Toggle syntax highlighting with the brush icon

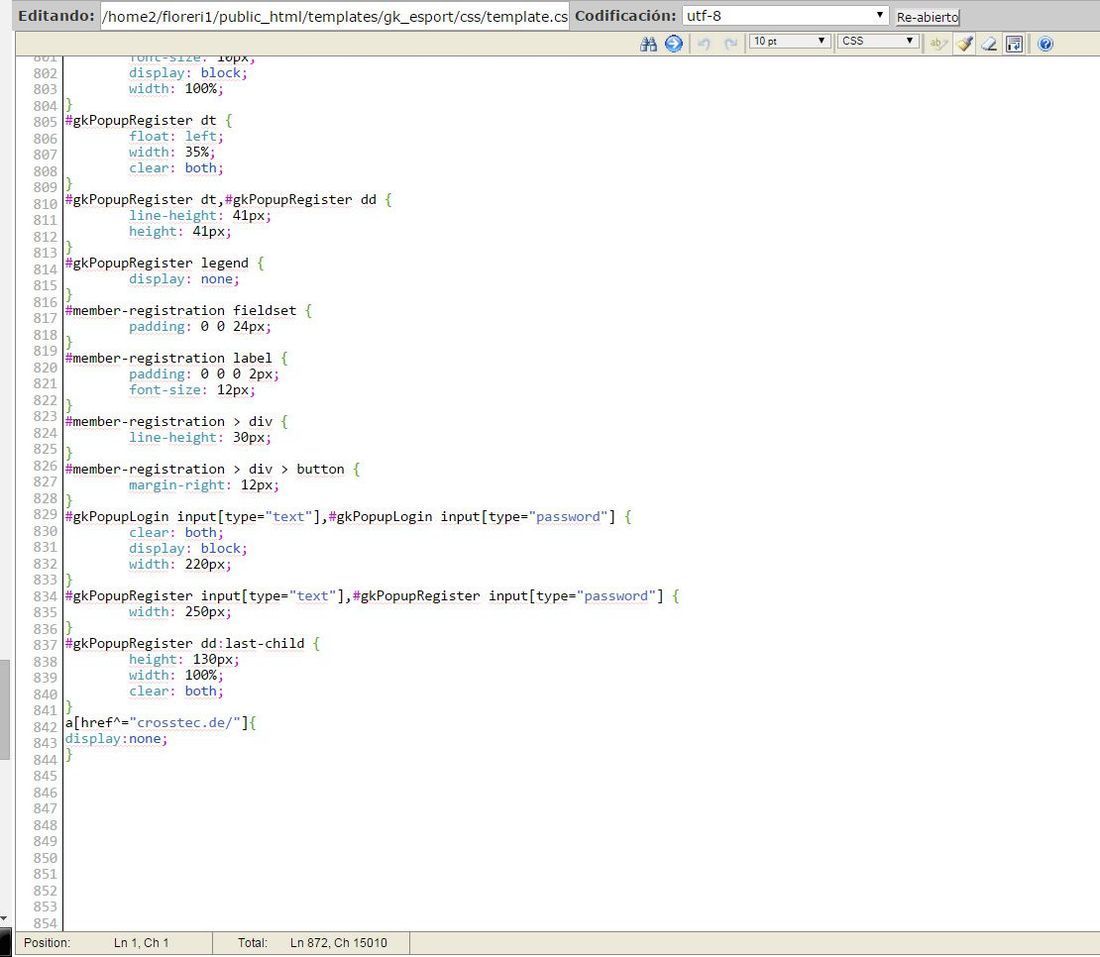pos(965,44)
